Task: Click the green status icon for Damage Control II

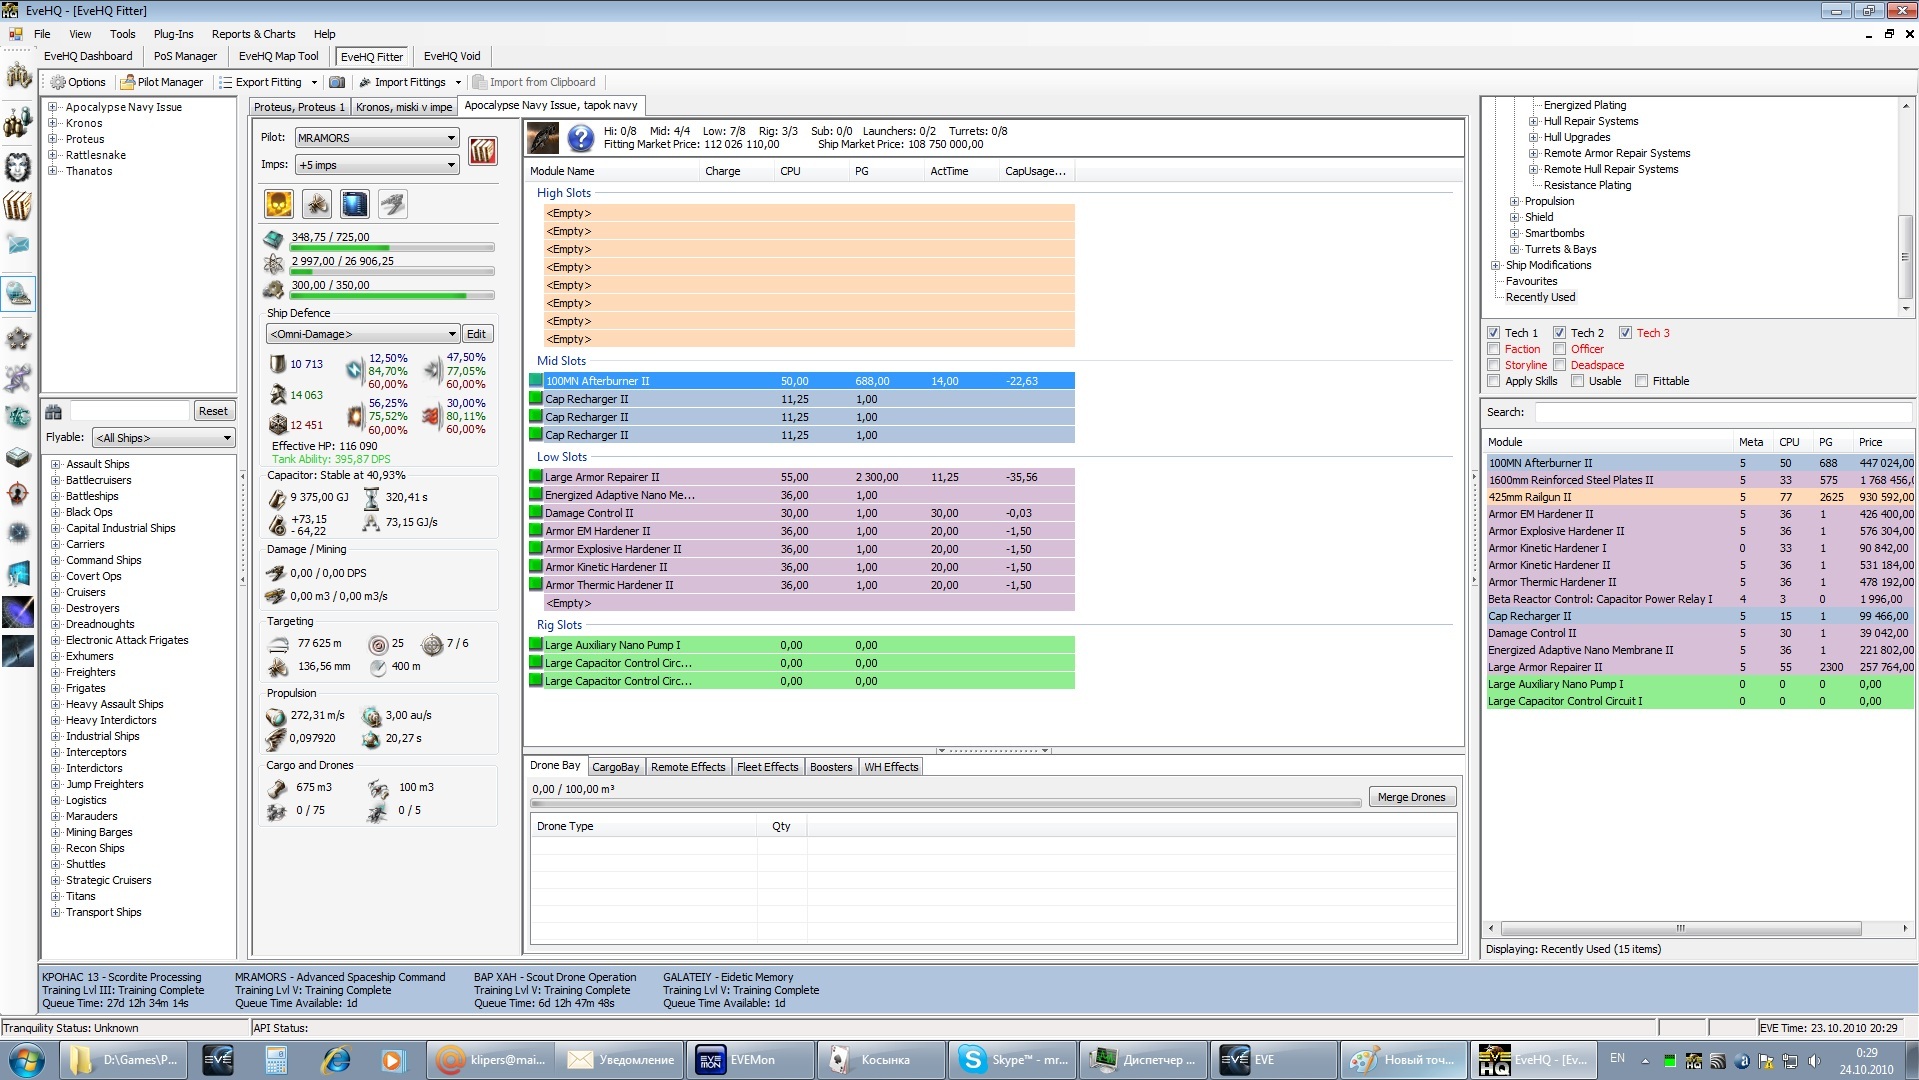Action: pos(536,513)
